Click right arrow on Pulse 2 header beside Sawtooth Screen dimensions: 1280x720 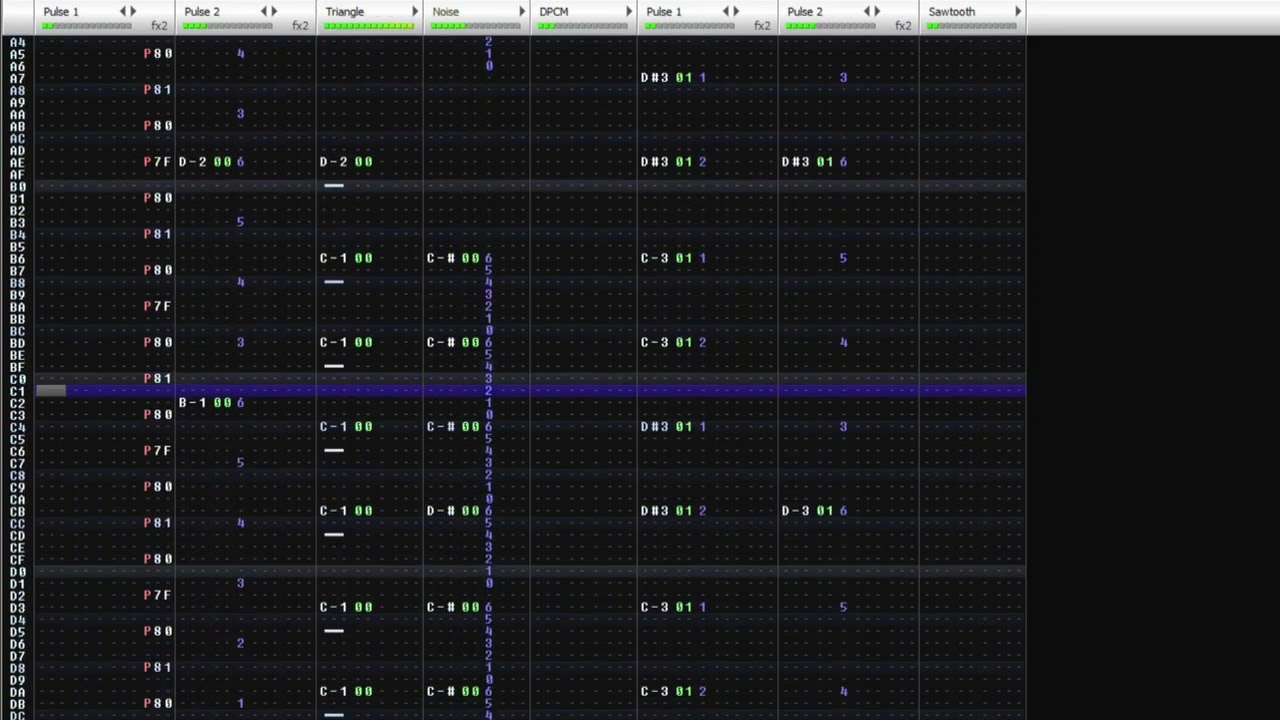878,12
